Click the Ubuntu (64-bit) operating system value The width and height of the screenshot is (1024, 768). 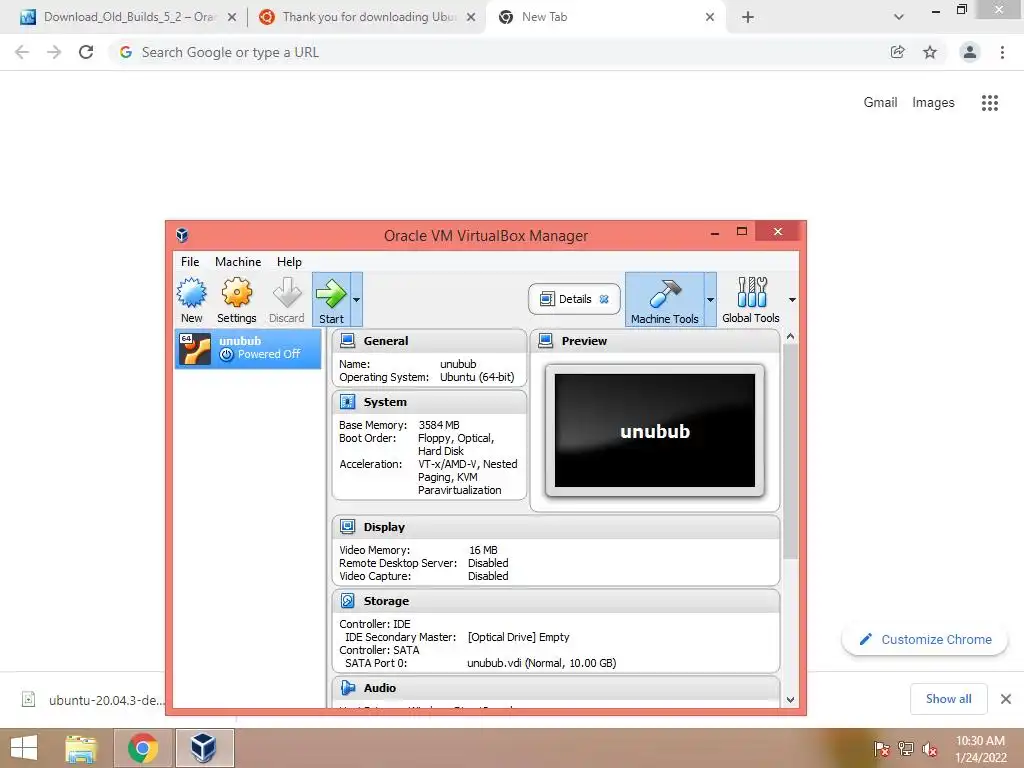tap(477, 377)
